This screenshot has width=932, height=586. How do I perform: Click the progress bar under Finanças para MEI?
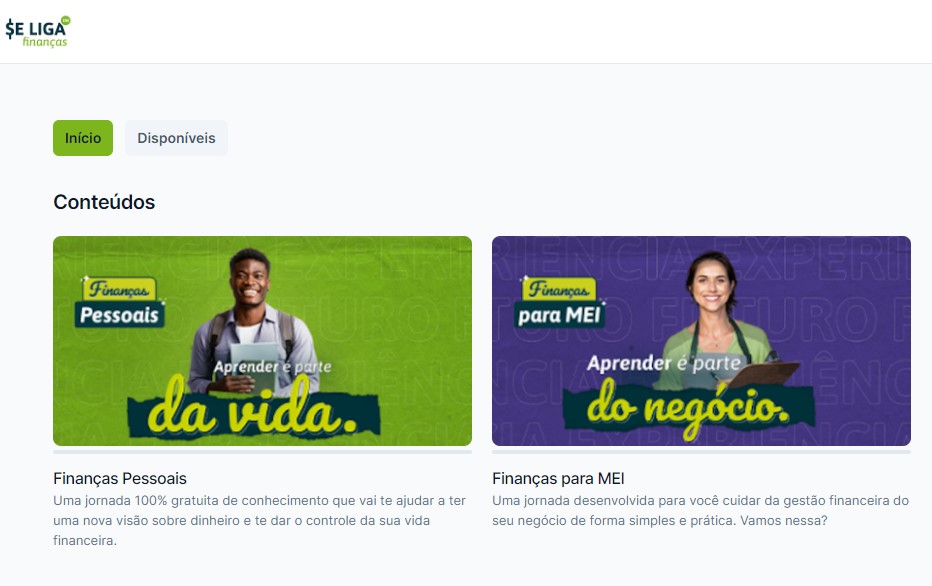click(701, 452)
